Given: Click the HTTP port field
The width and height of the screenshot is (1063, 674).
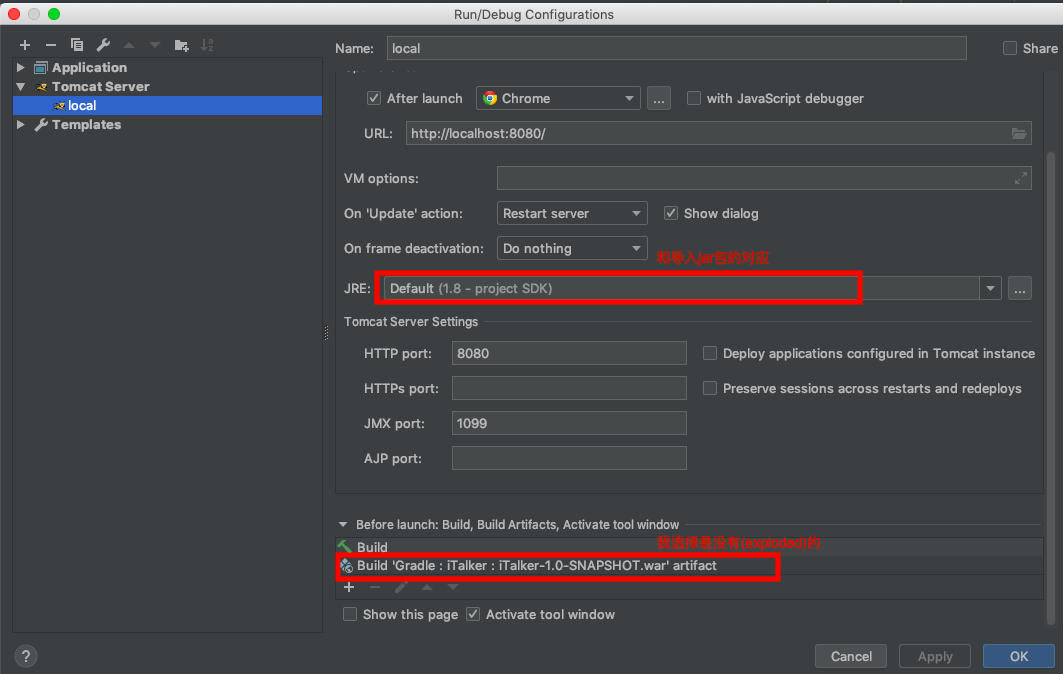Looking at the screenshot, I should click(x=569, y=353).
